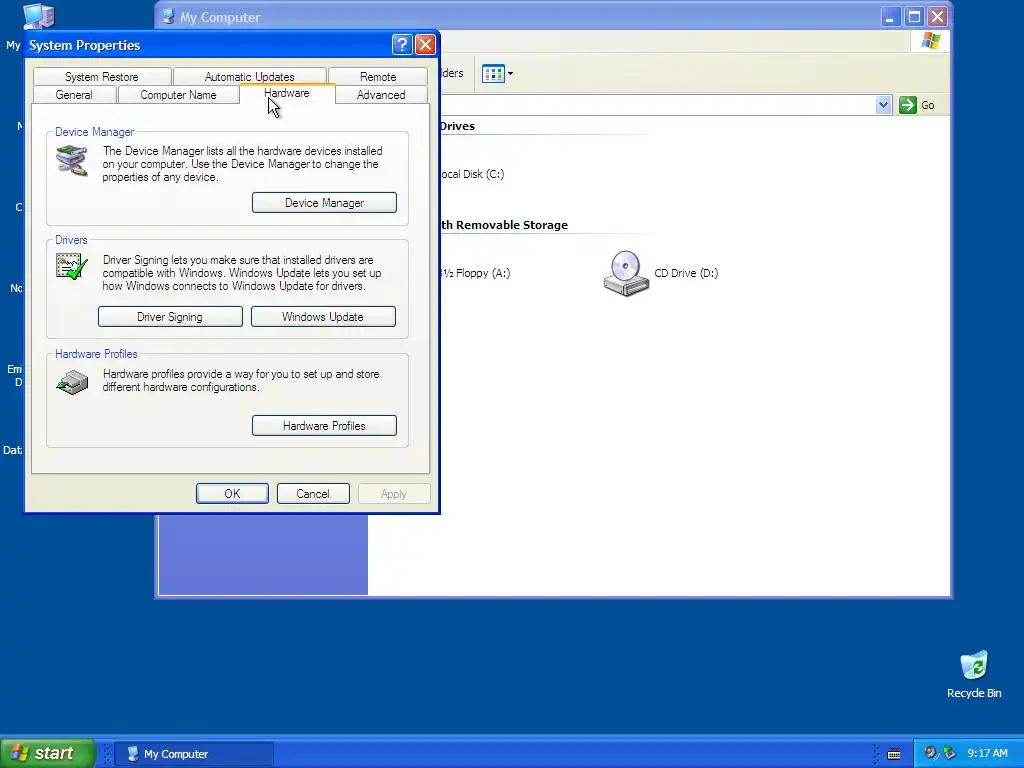This screenshot has height=768, width=1024.
Task: Click the My Computer taskbar button
Action: [194, 754]
